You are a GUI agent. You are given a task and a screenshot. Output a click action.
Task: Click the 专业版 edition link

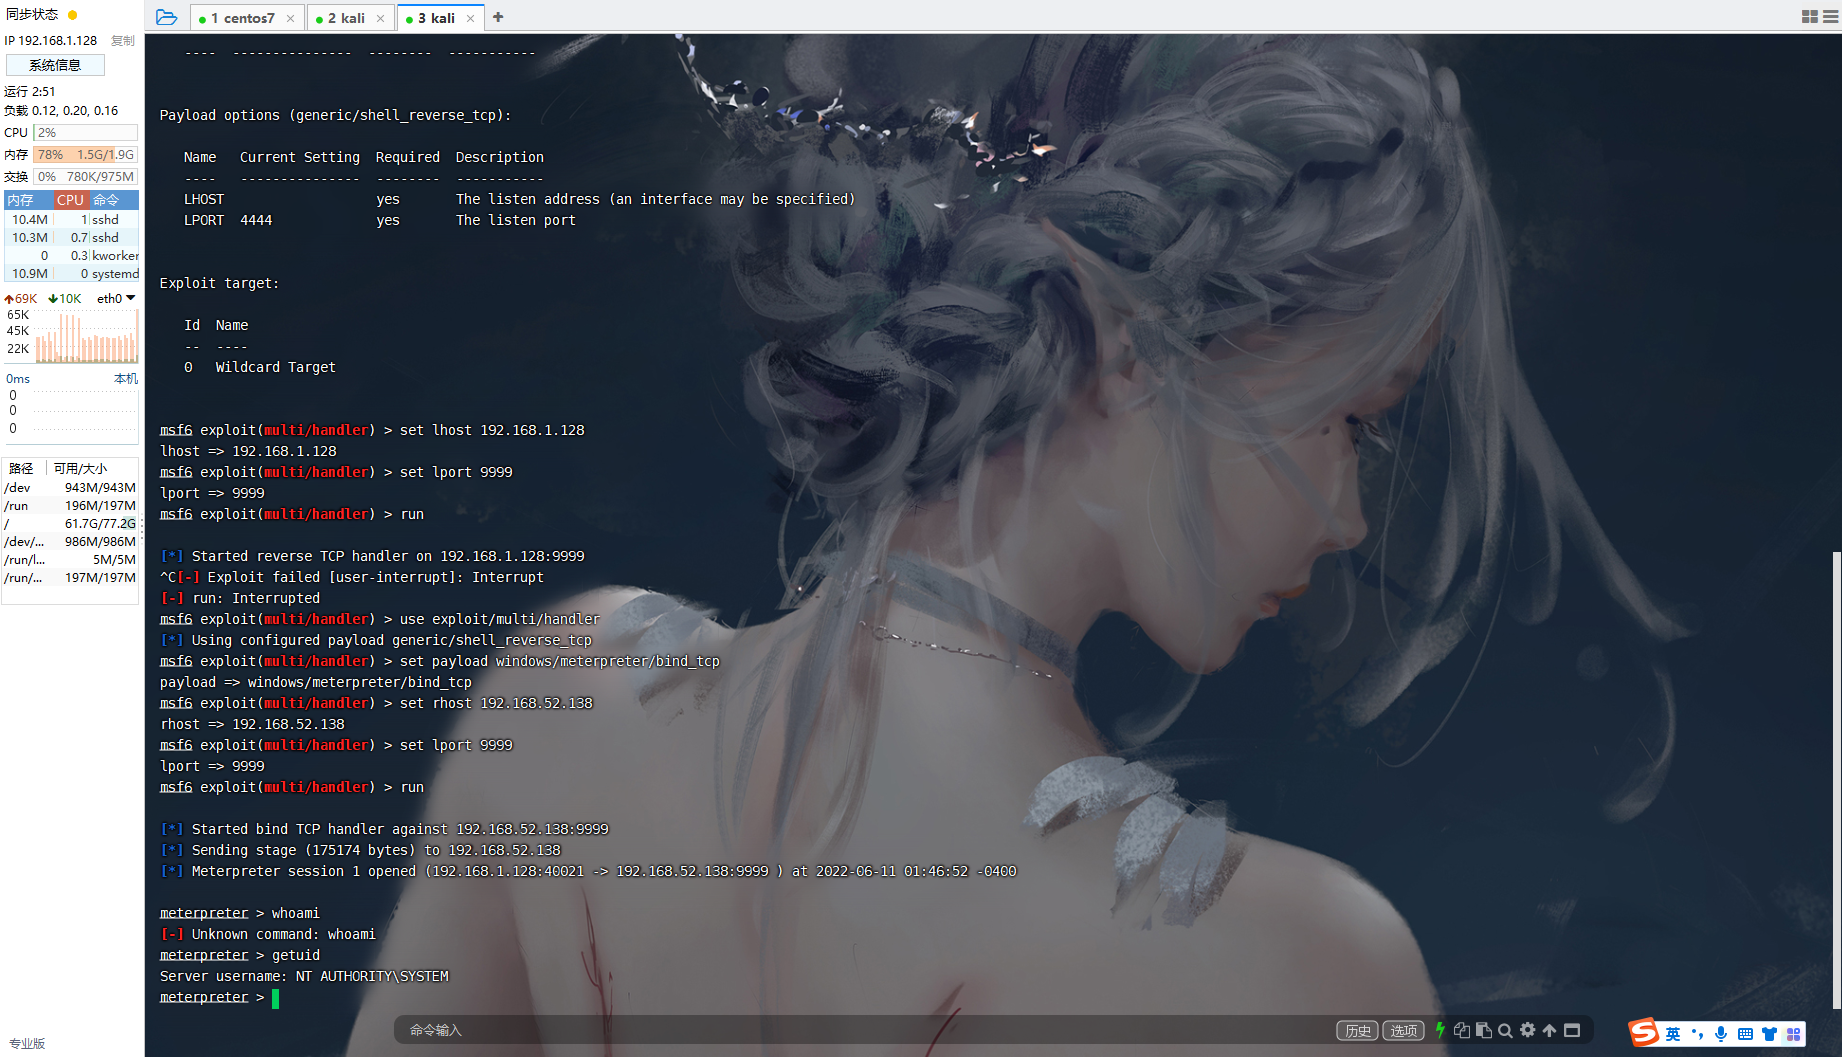pyautogui.click(x=27, y=1043)
